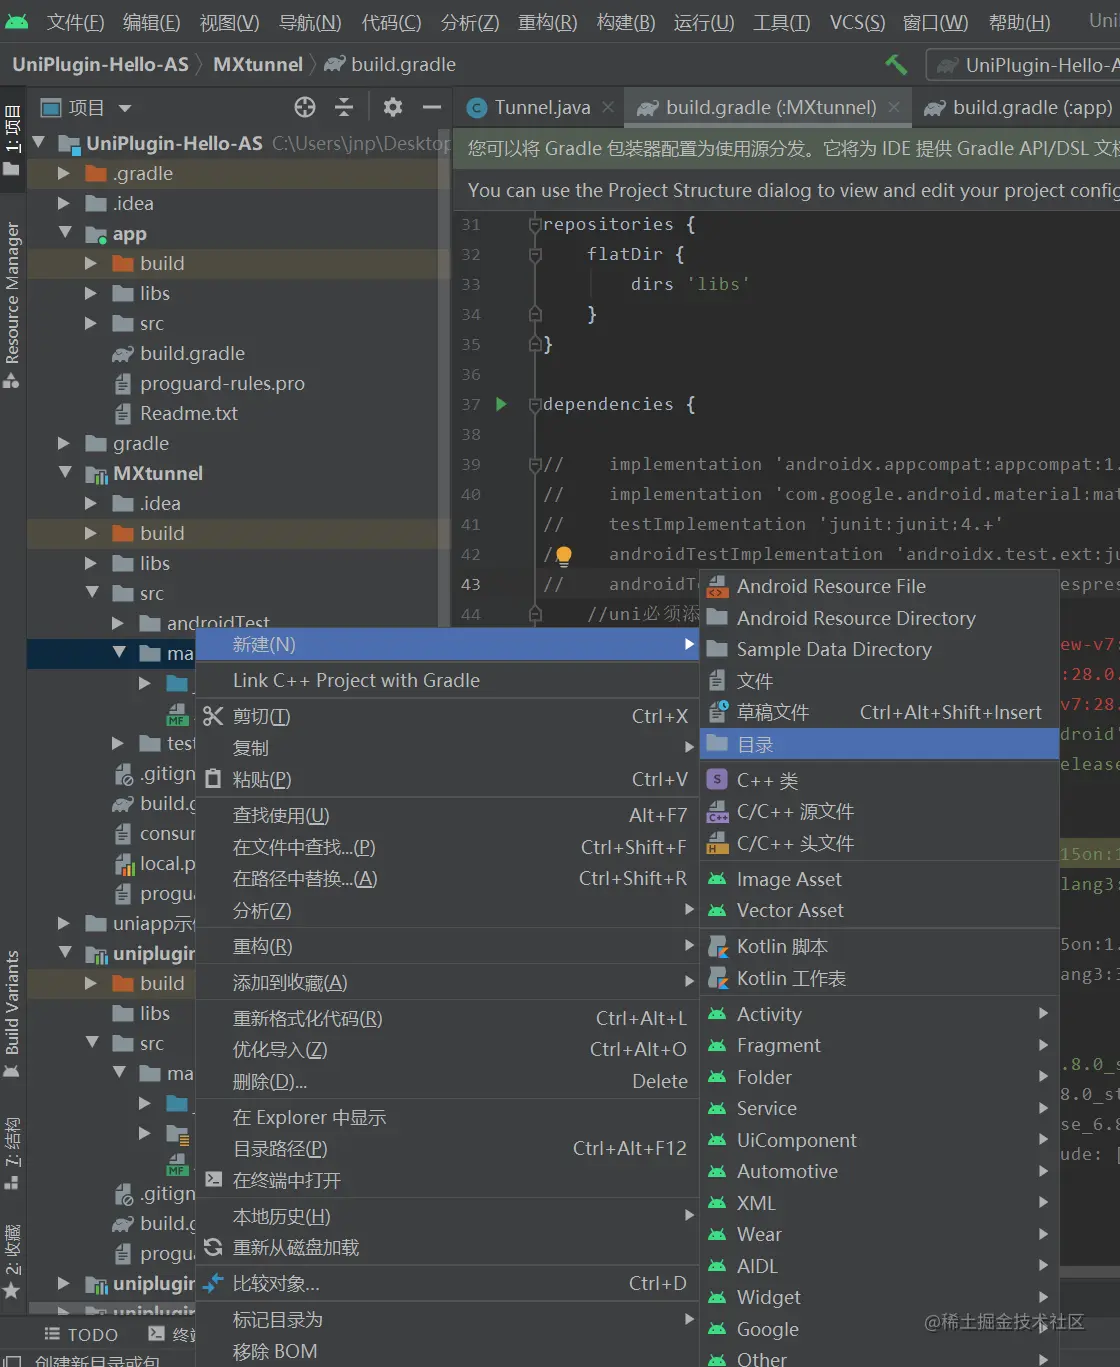Viewport: 1120px width, 1367px height.
Task: Click Link C++ Project with Gradle
Action: [x=447, y=680]
